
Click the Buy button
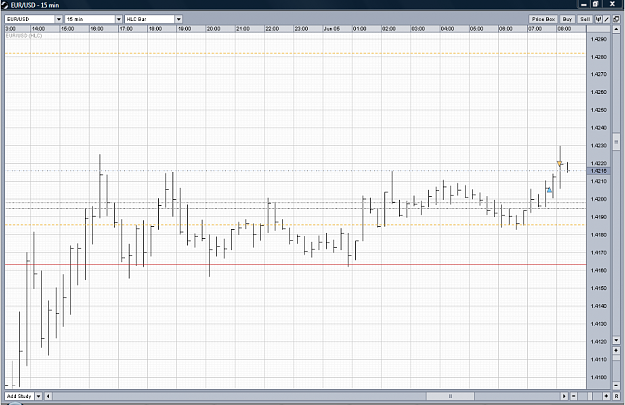[x=567, y=19]
